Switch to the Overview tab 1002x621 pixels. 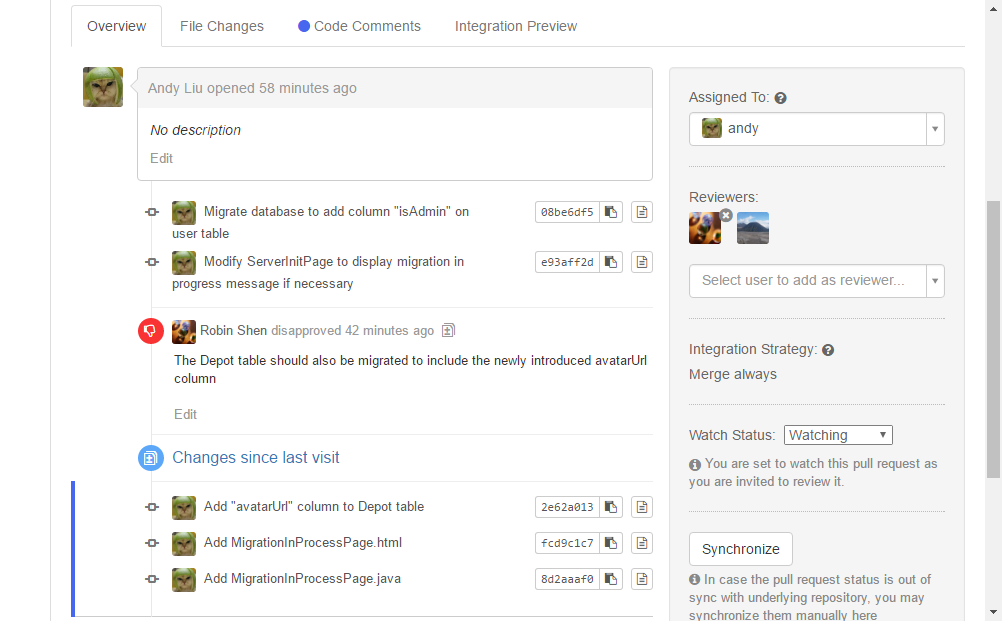(116, 26)
